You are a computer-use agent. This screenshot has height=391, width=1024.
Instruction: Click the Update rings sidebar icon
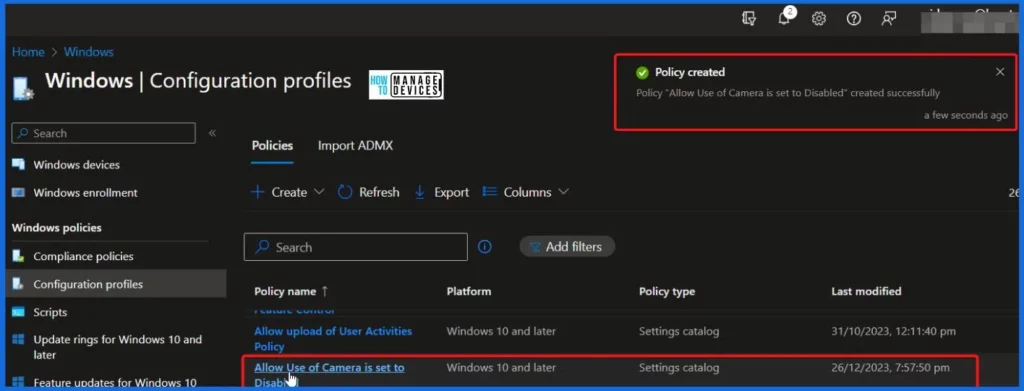[x=18, y=339]
